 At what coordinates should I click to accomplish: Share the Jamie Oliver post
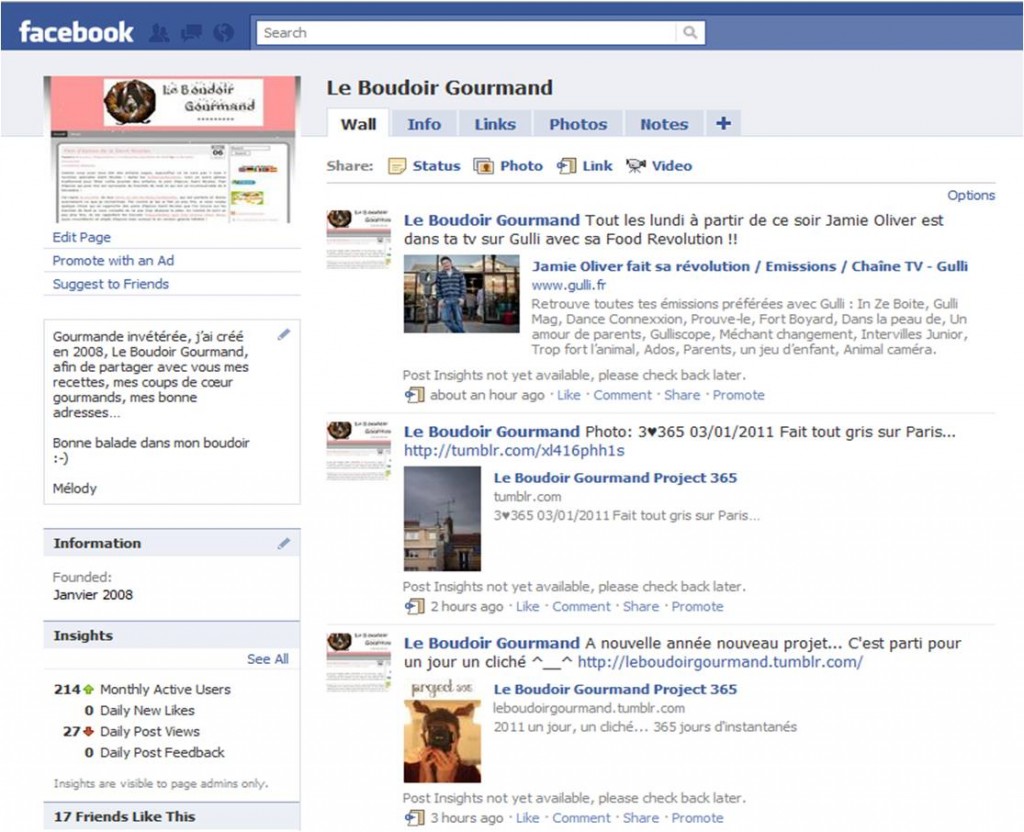click(x=682, y=395)
